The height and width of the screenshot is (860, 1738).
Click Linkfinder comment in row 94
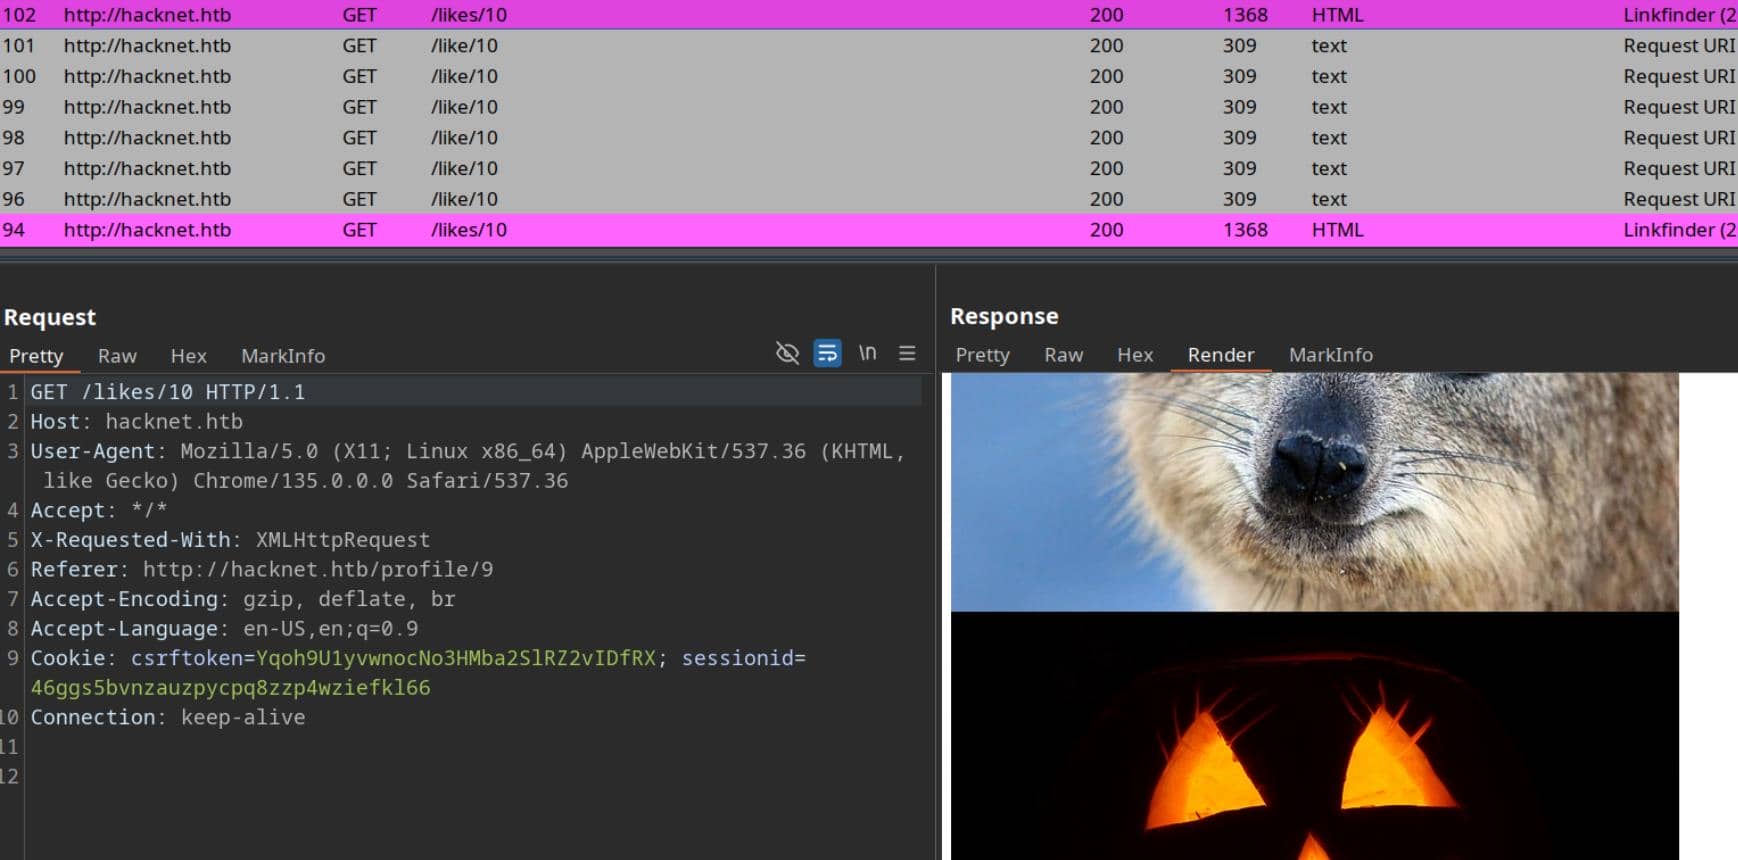pos(1679,230)
